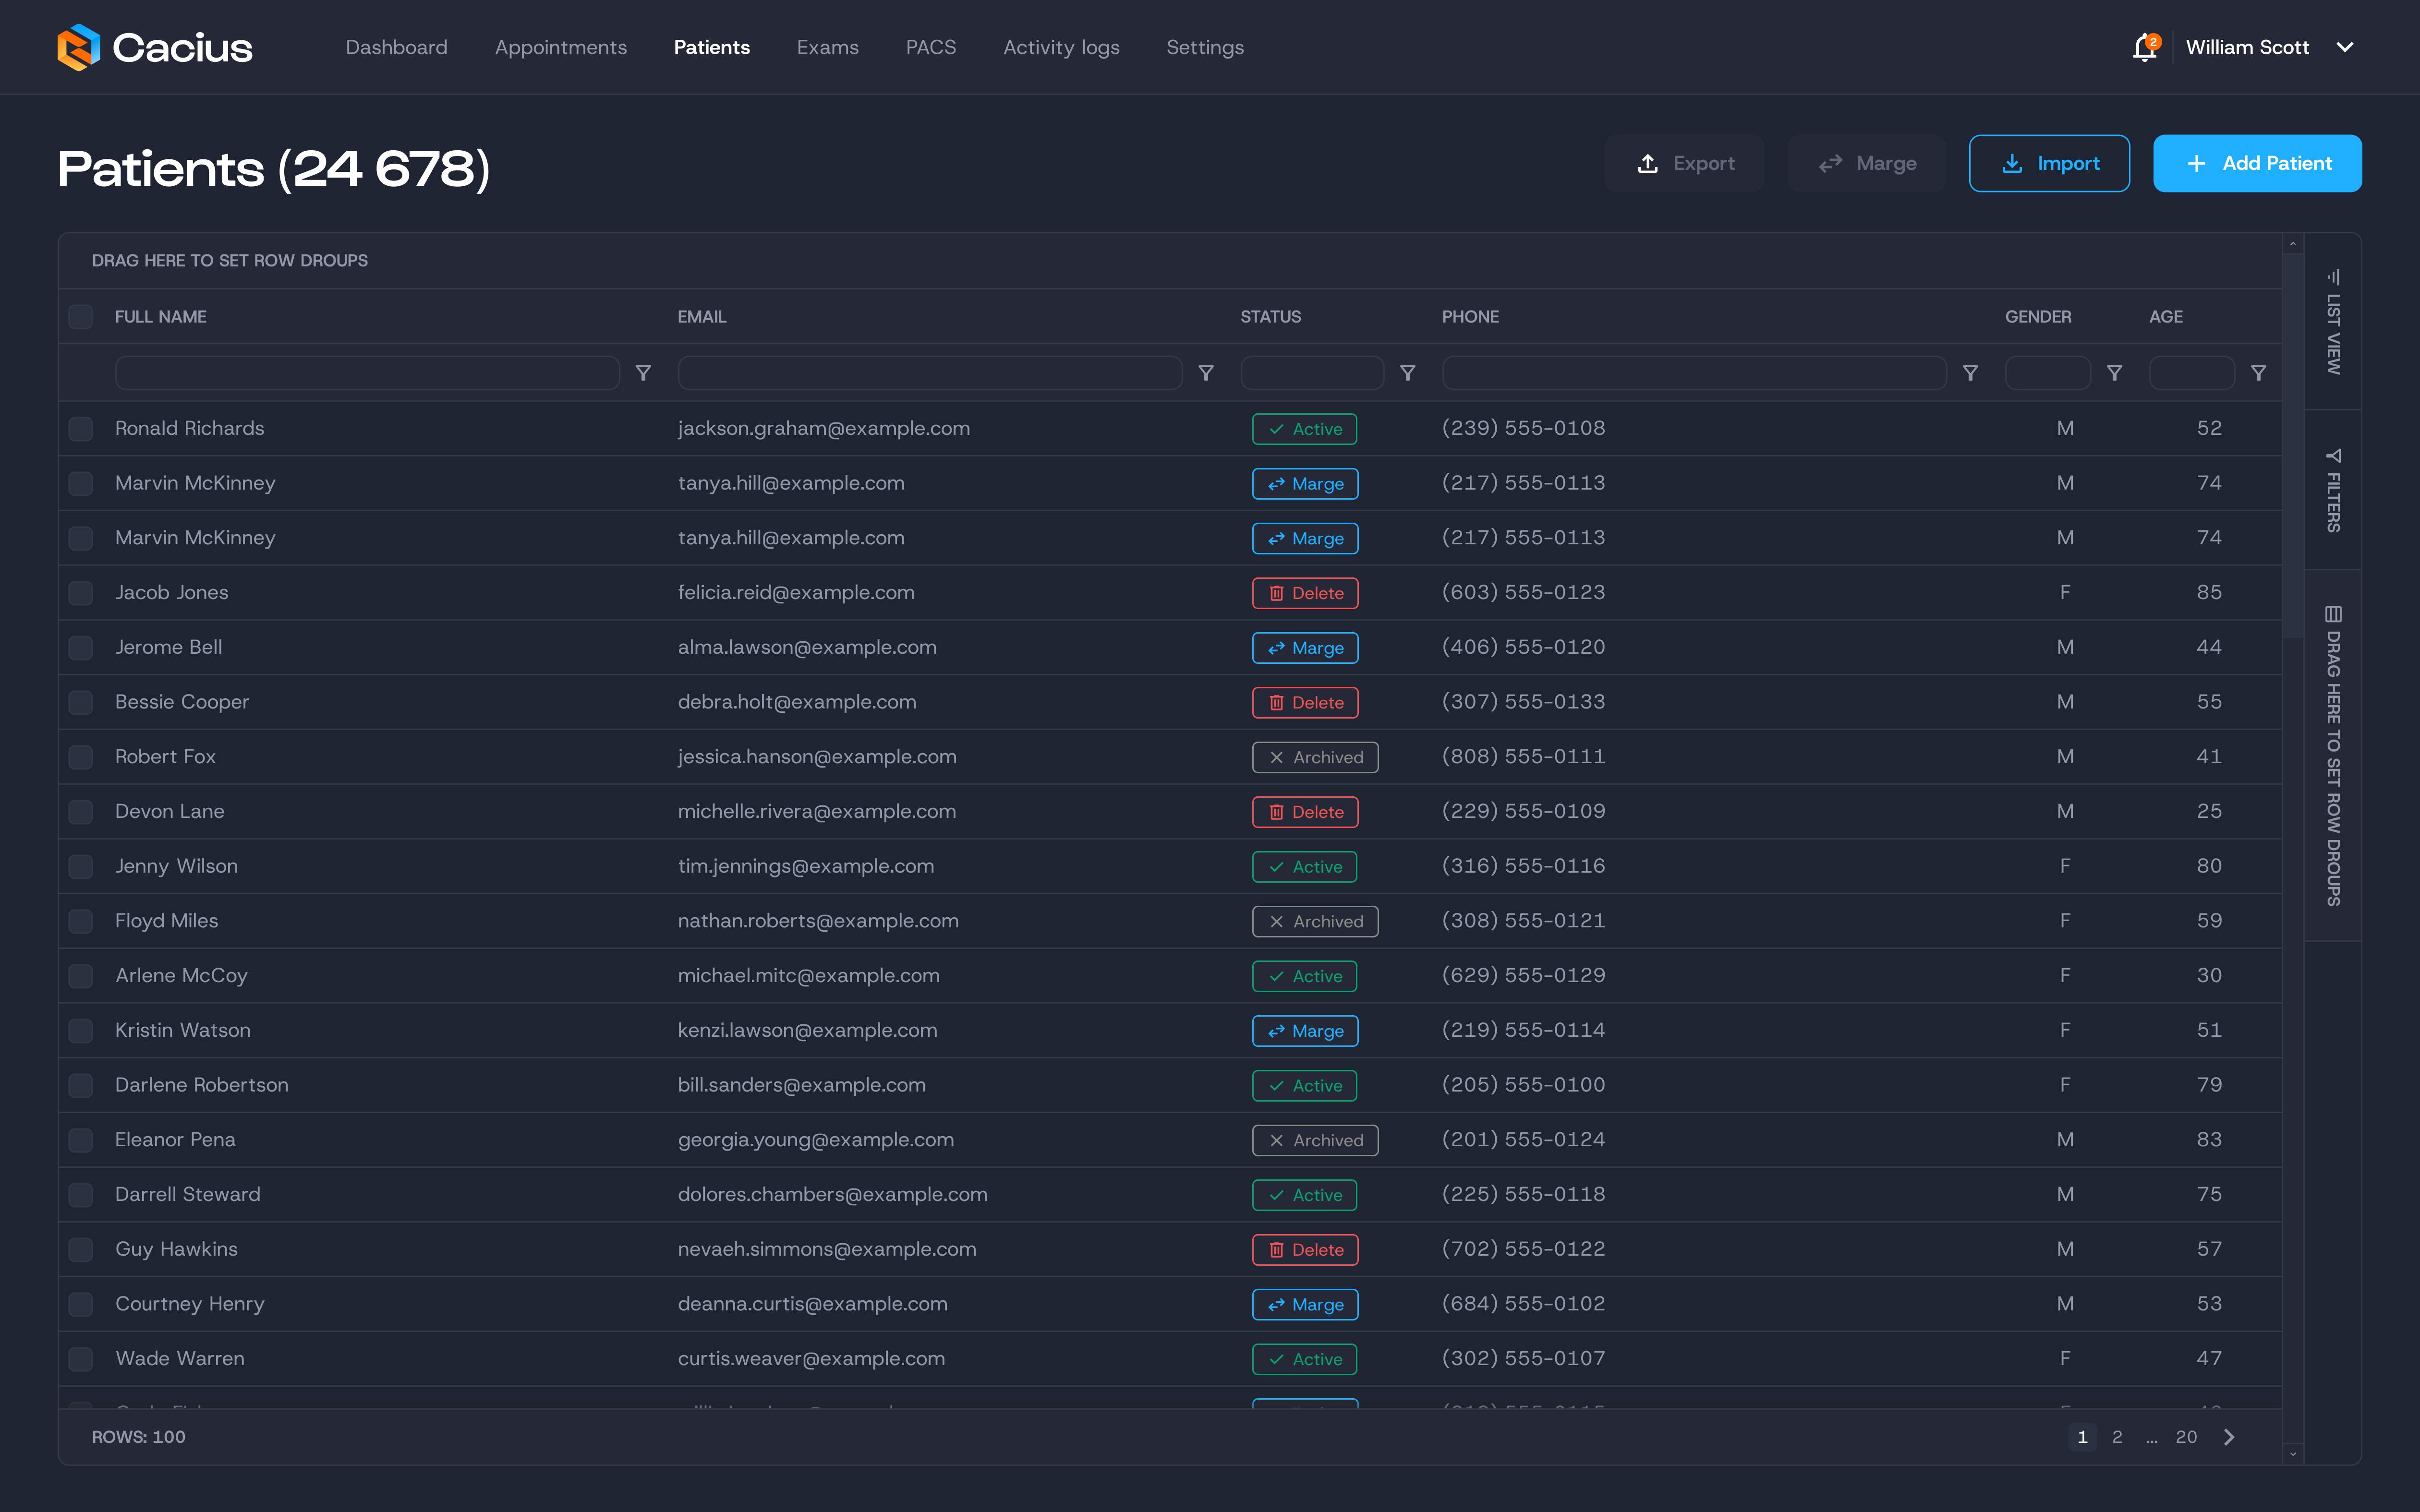Click the vertical table scrollbar thumb
2420x1512 pixels.
2293,445
